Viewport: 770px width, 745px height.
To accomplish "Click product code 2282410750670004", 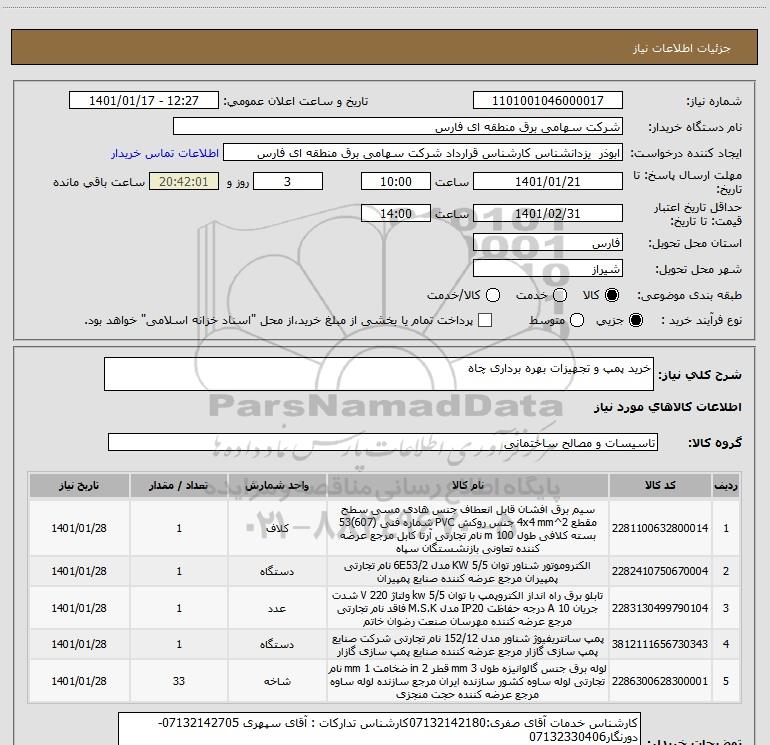I will [x=660, y=571].
